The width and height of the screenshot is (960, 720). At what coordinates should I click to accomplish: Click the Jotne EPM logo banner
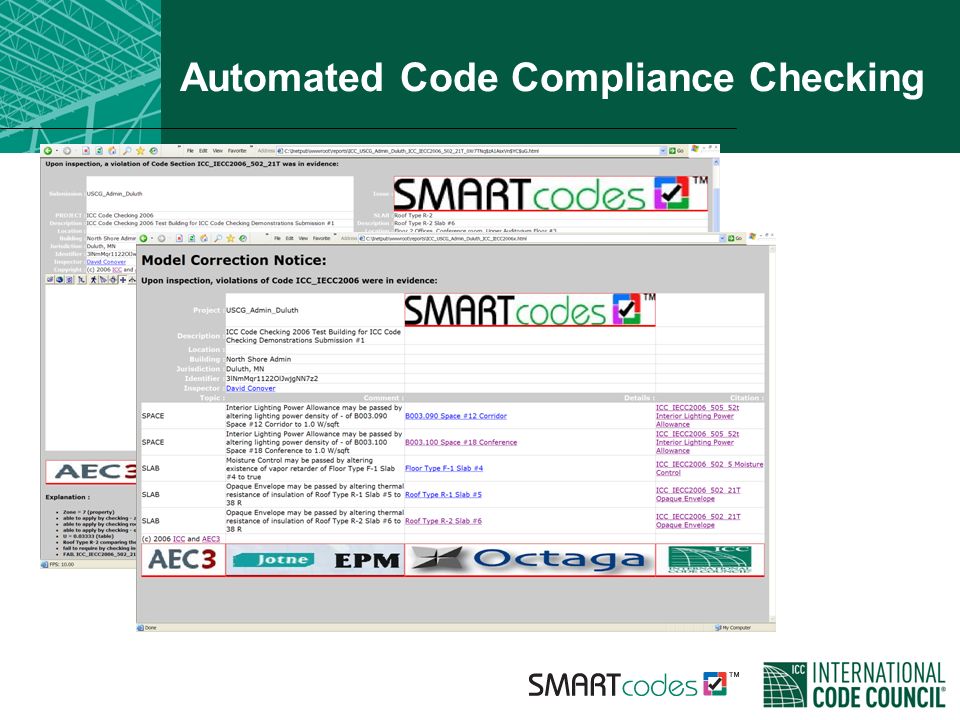click(315, 560)
